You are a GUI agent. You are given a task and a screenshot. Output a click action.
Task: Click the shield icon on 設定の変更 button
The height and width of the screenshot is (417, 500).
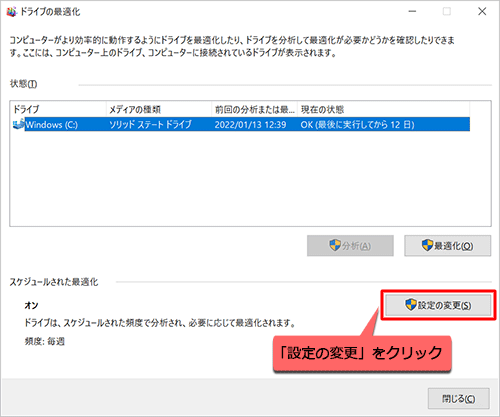point(411,304)
